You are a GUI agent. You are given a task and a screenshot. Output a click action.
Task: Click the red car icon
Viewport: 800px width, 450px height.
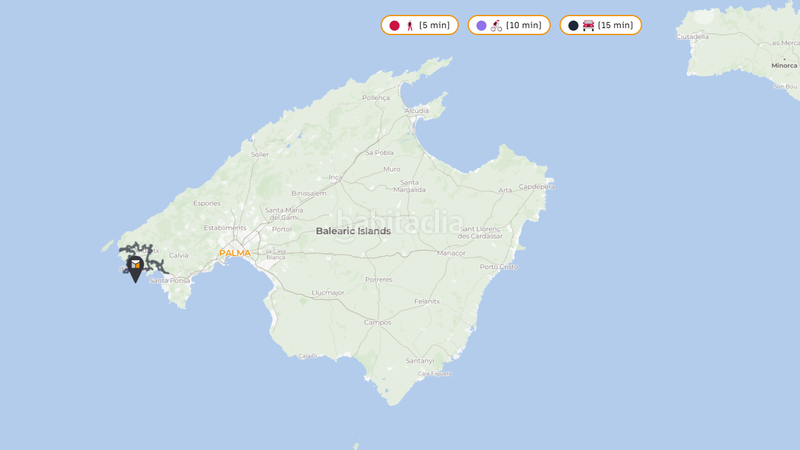point(588,26)
